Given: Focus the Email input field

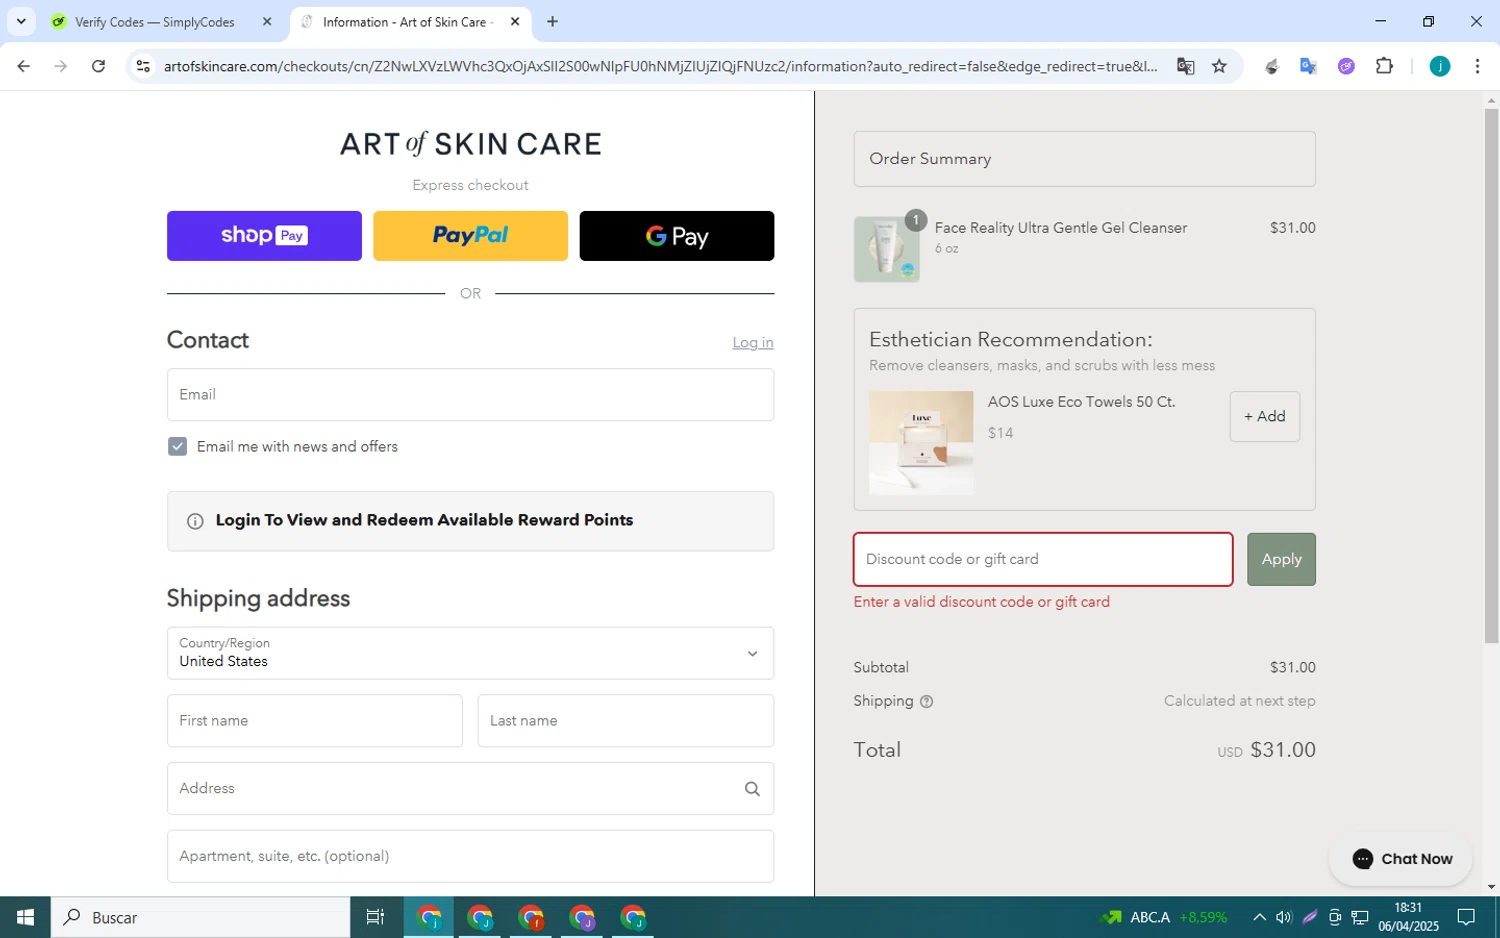Looking at the screenshot, I should coord(470,395).
